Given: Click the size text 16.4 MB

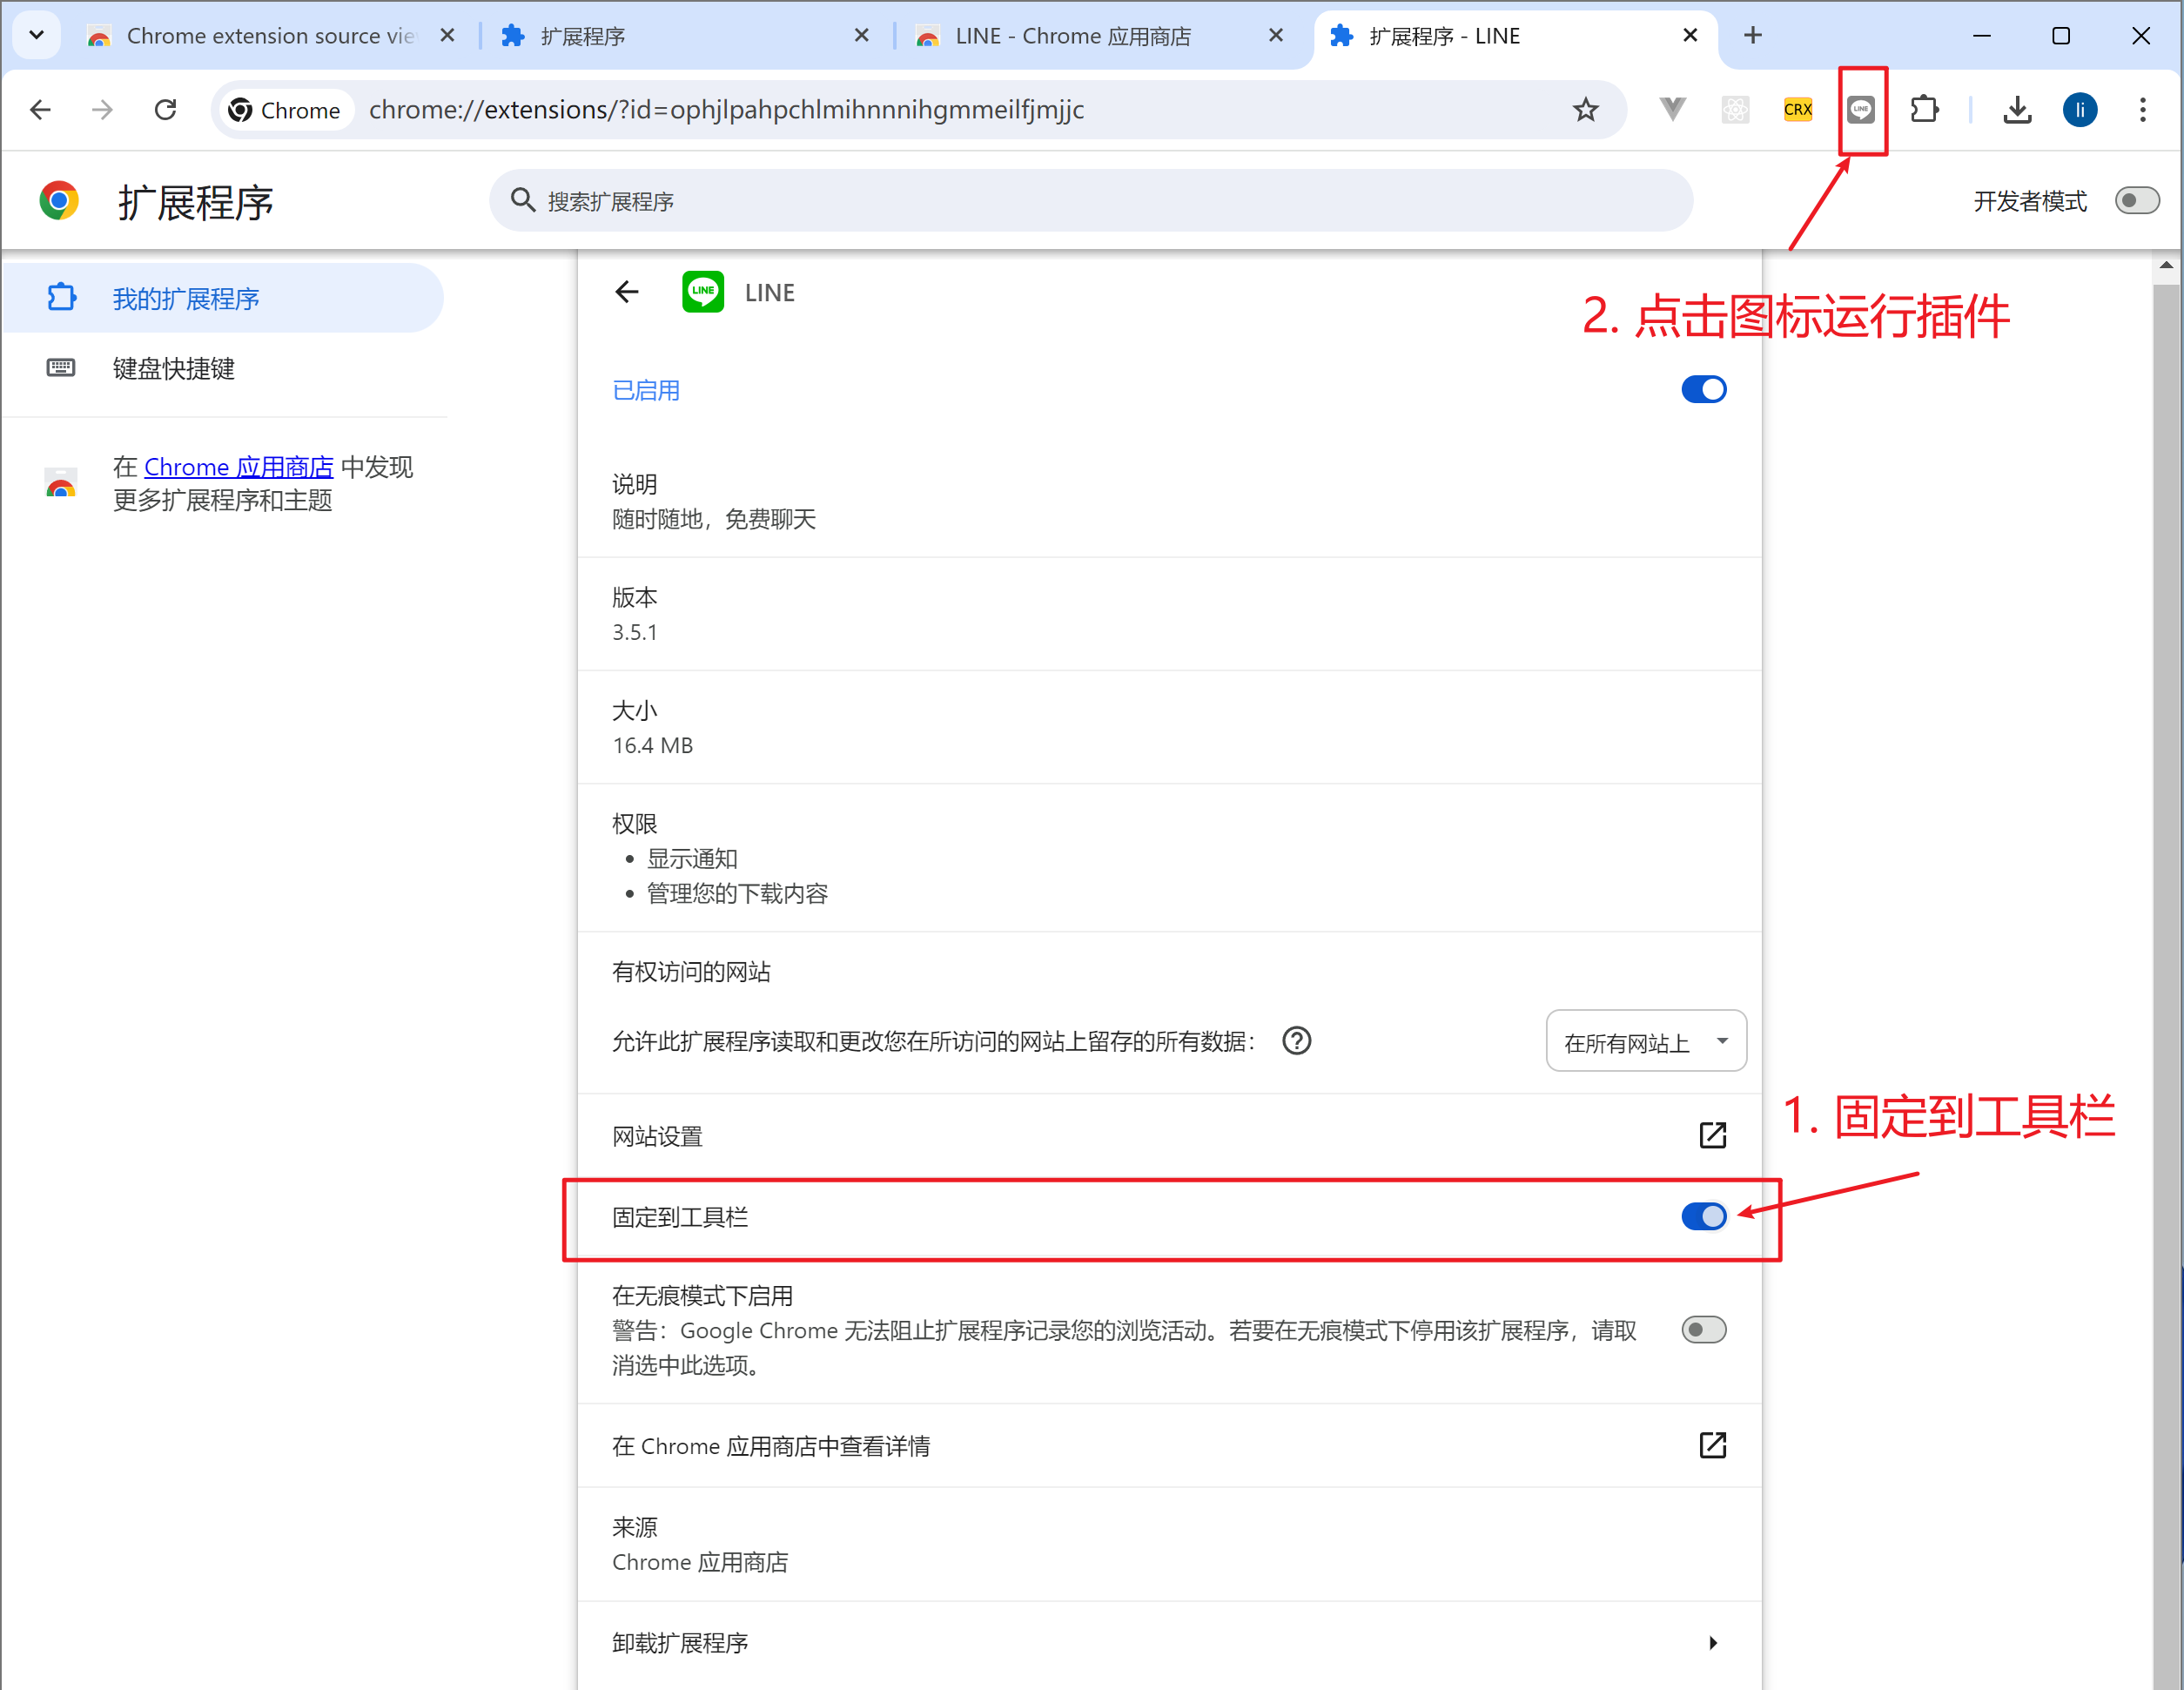Looking at the screenshot, I should click(x=653, y=745).
